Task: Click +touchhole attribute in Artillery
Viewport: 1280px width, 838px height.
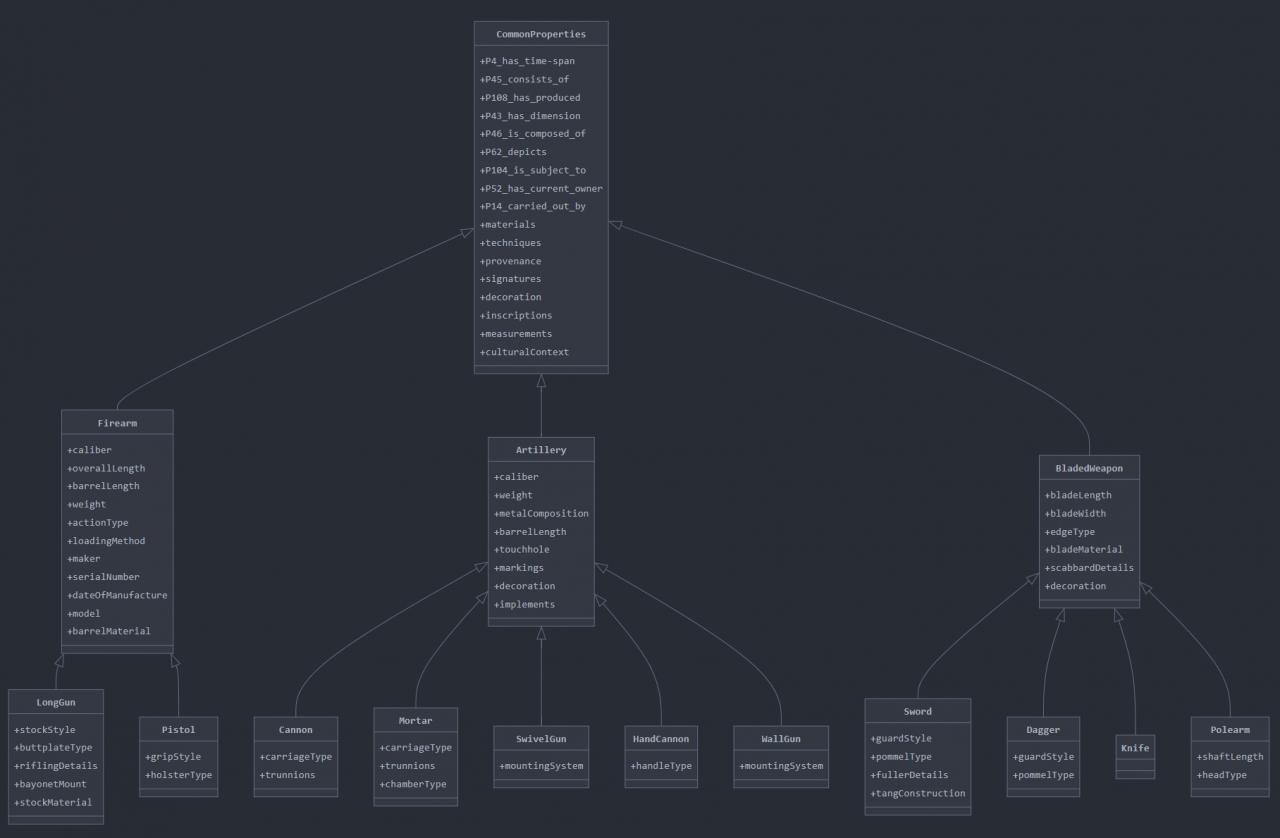Action: point(521,550)
